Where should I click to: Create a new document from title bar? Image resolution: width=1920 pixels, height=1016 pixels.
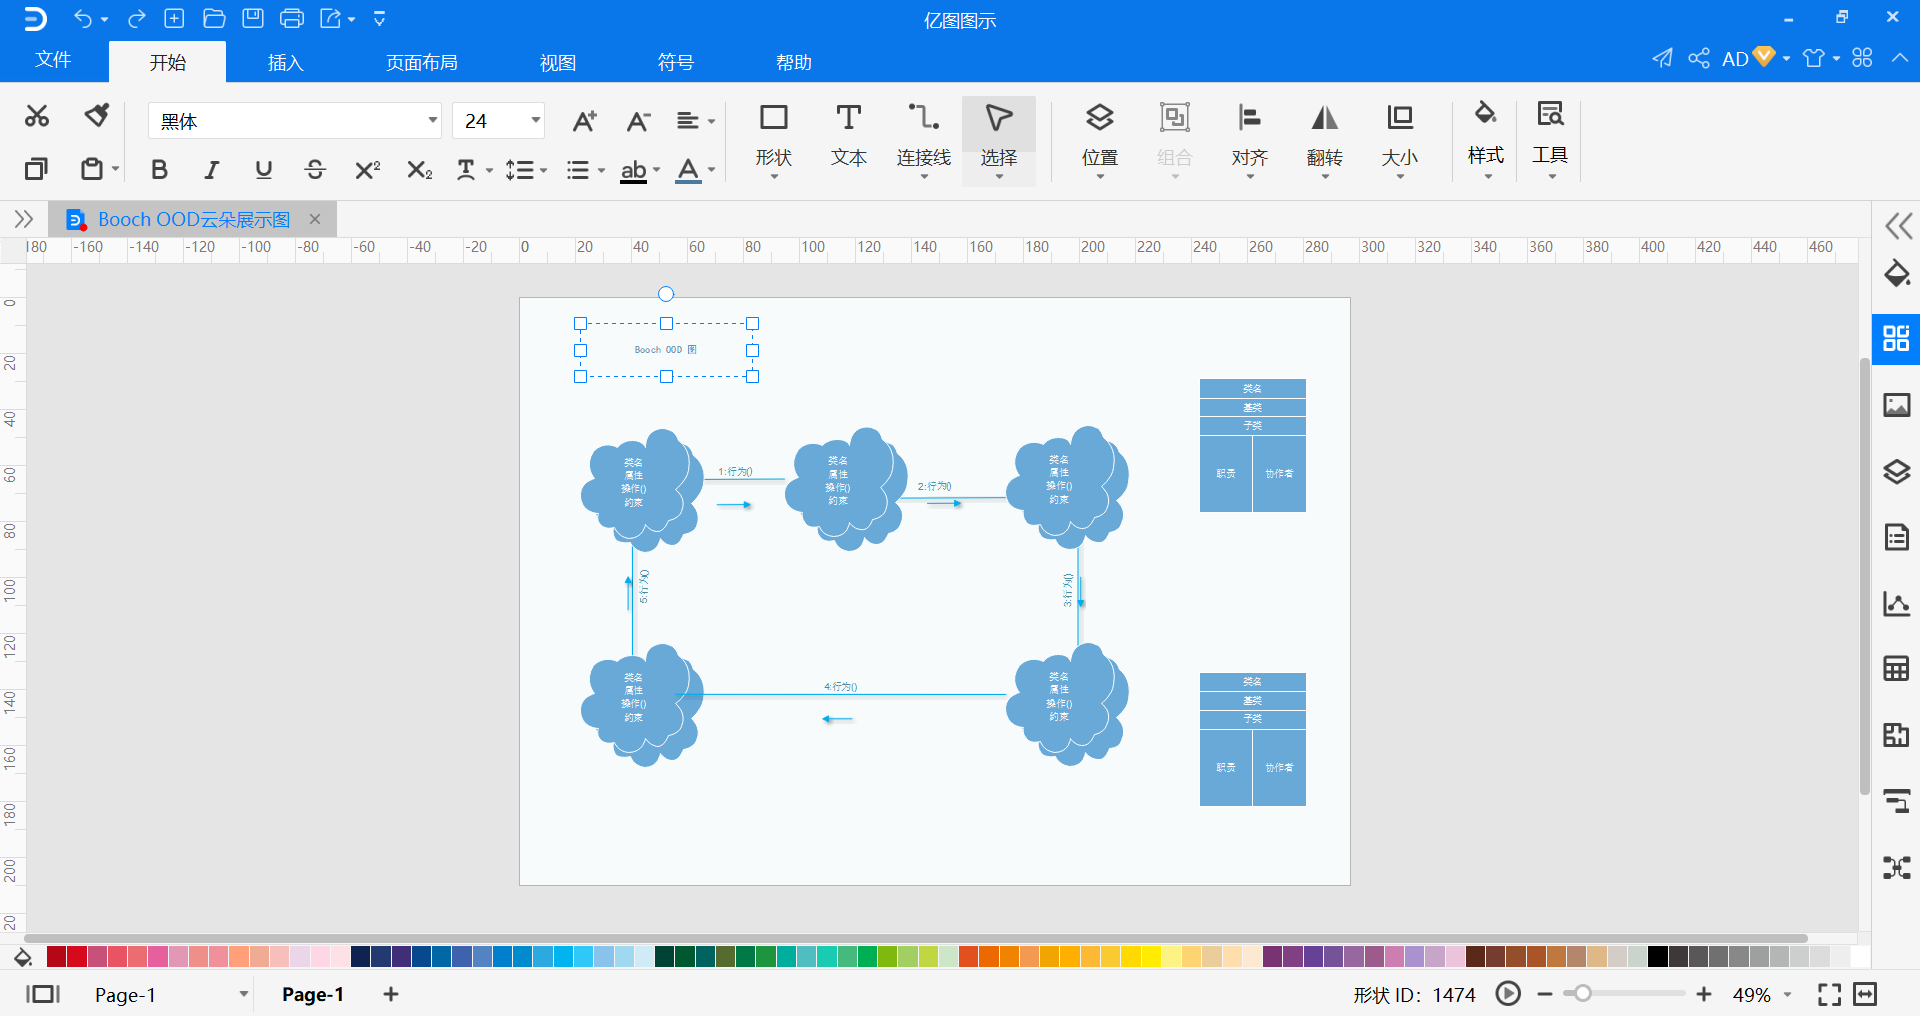(174, 18)
